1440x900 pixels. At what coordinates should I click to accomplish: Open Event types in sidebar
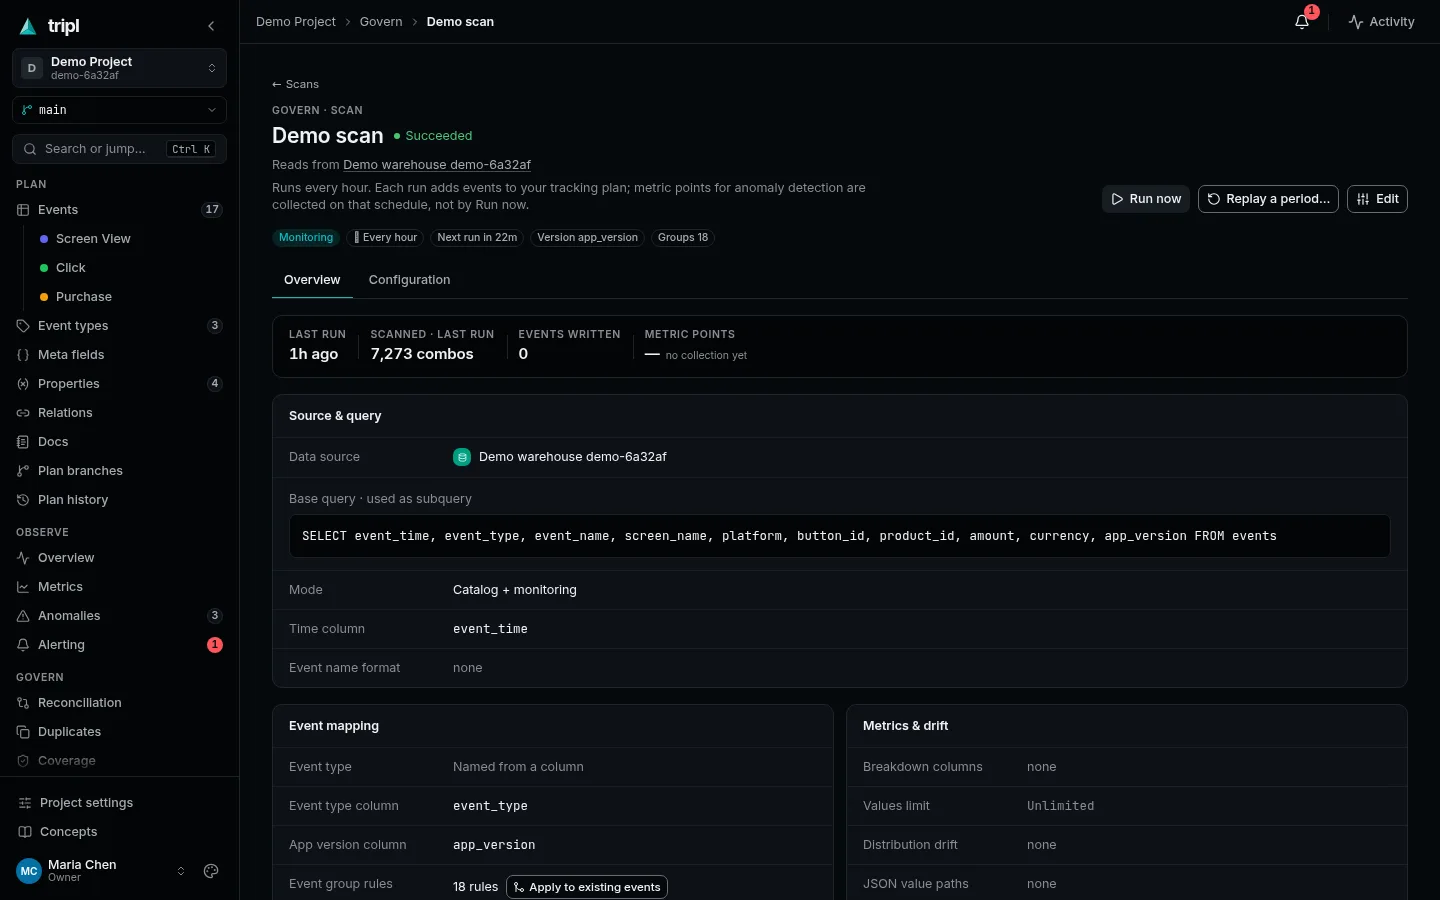119,326
